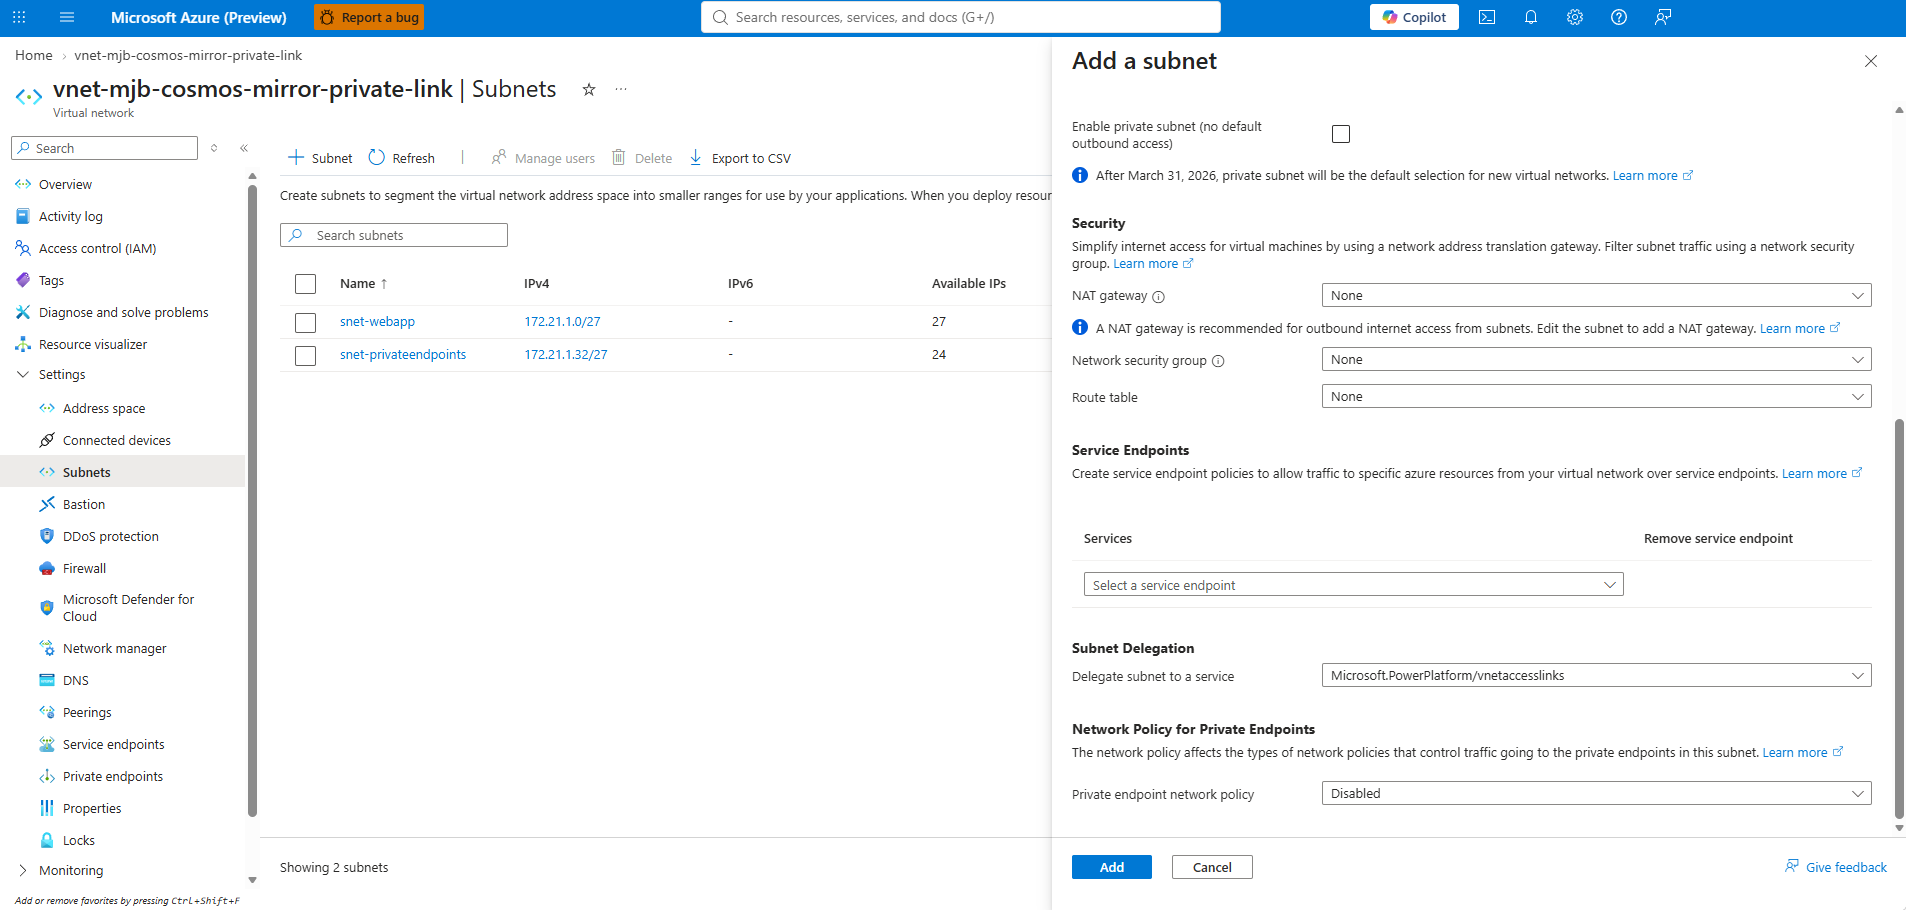1906x910 pixels.
Task: Open Private endpoint network policy dropdown
Action: pyautogui.click(x=1596, y=793)
